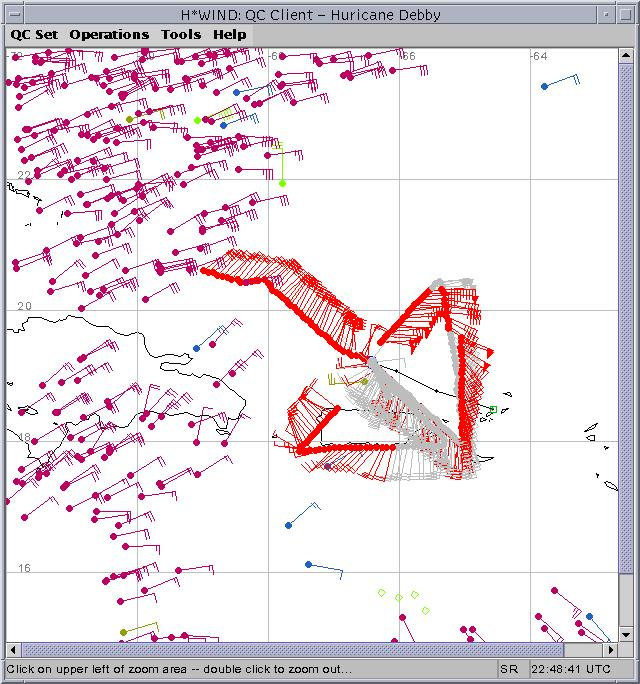Viewport: 640px width, 684px height.
Task: Select the blue wind barb just above latitude 16
Action: click(308, 565)
